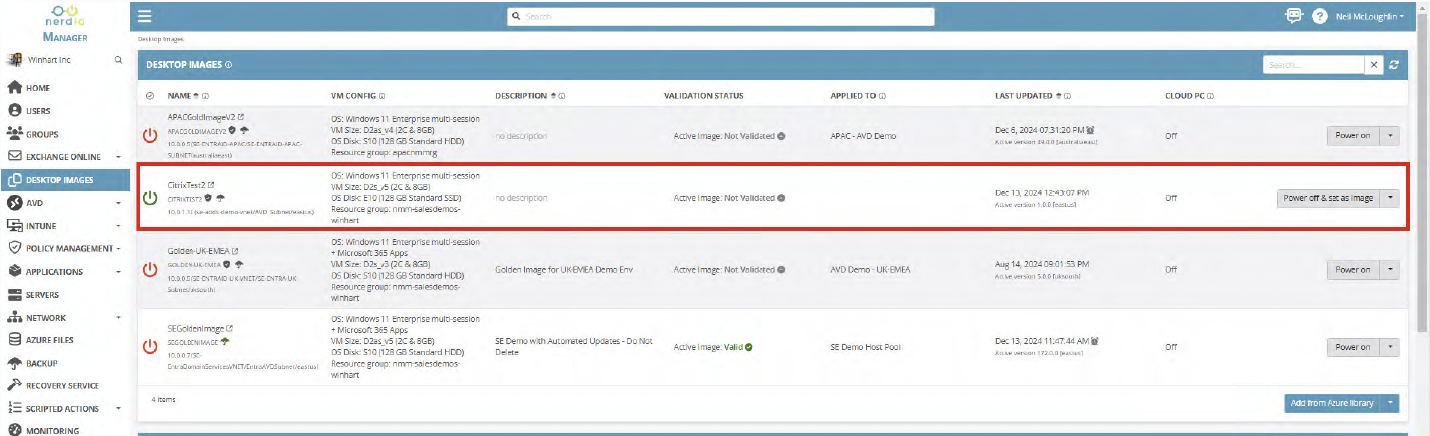Open the hamburger menu icon
Image resolution: width=1430 pixels, height=436 pixels.
tap(145, 16)
